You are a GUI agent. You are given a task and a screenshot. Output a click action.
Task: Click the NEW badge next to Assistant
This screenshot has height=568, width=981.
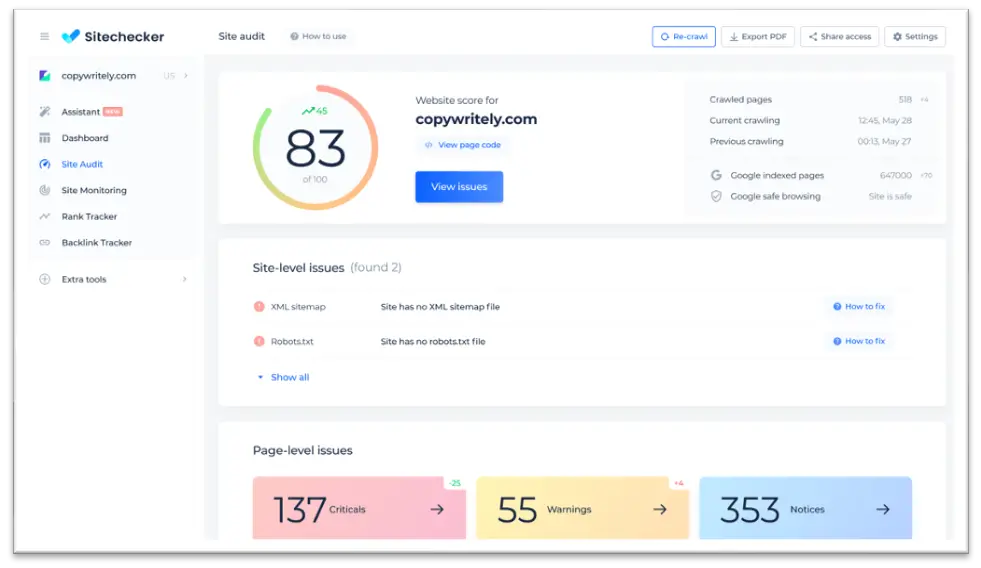pyautogui.click(x=113, y=111)
